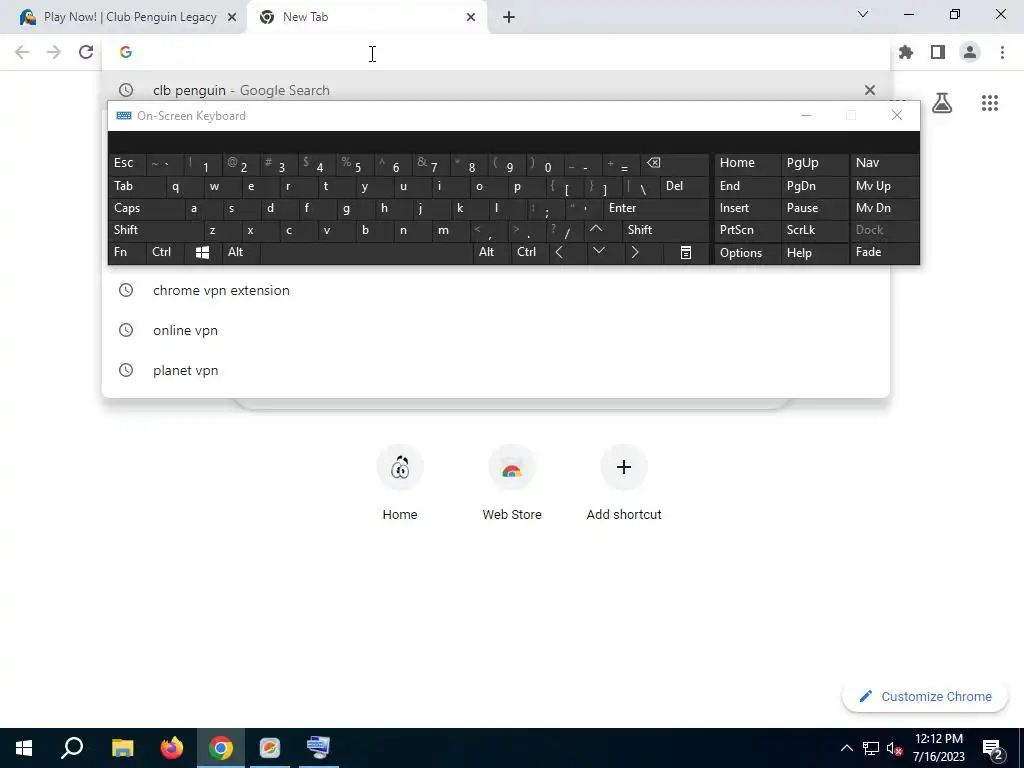
Task: Click Help on On-Screen Keyboard
Action: [x=816, y=253]
